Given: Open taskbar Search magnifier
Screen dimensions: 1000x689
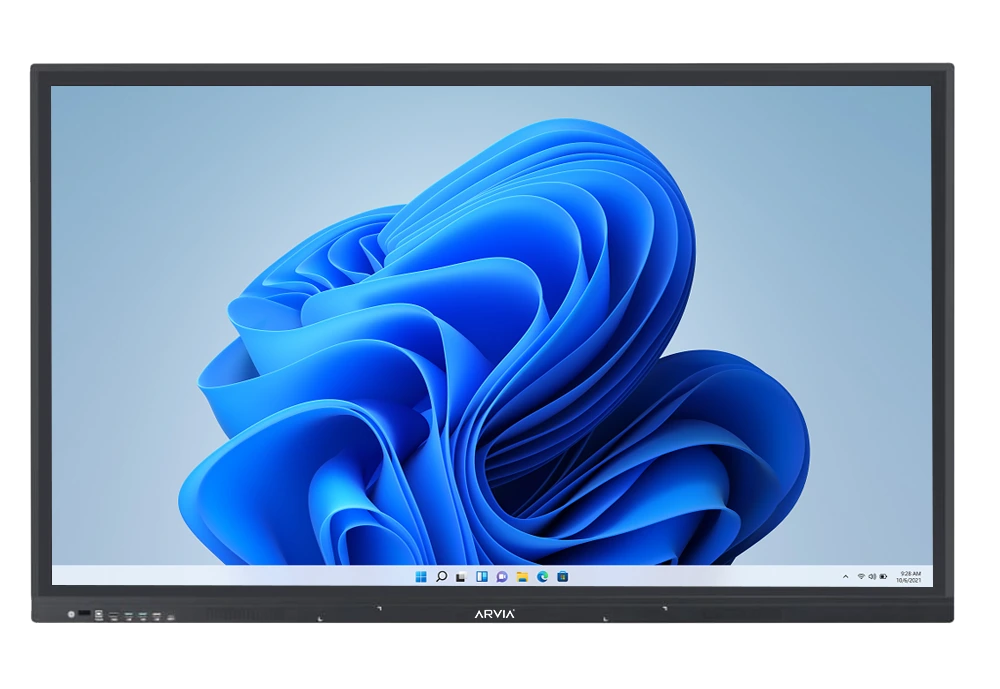Looking at the screenshot, I should pyautogui.click(x=441, y=577).
